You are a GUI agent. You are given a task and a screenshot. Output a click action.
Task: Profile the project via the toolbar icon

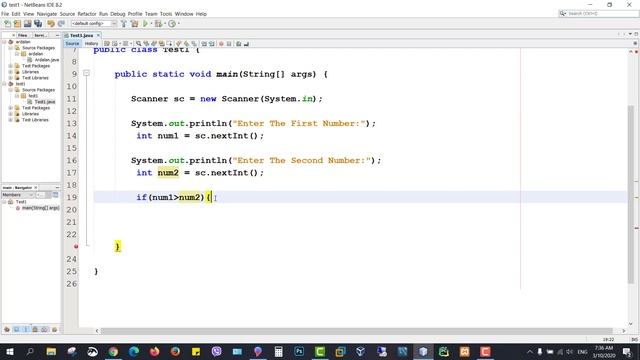(x=172, y=24)
